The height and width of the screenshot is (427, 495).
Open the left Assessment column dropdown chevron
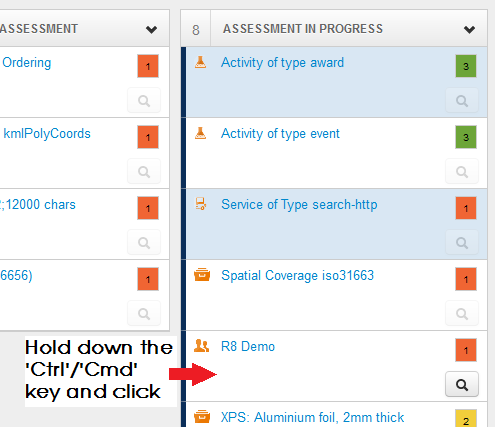[x=151, y=29]
